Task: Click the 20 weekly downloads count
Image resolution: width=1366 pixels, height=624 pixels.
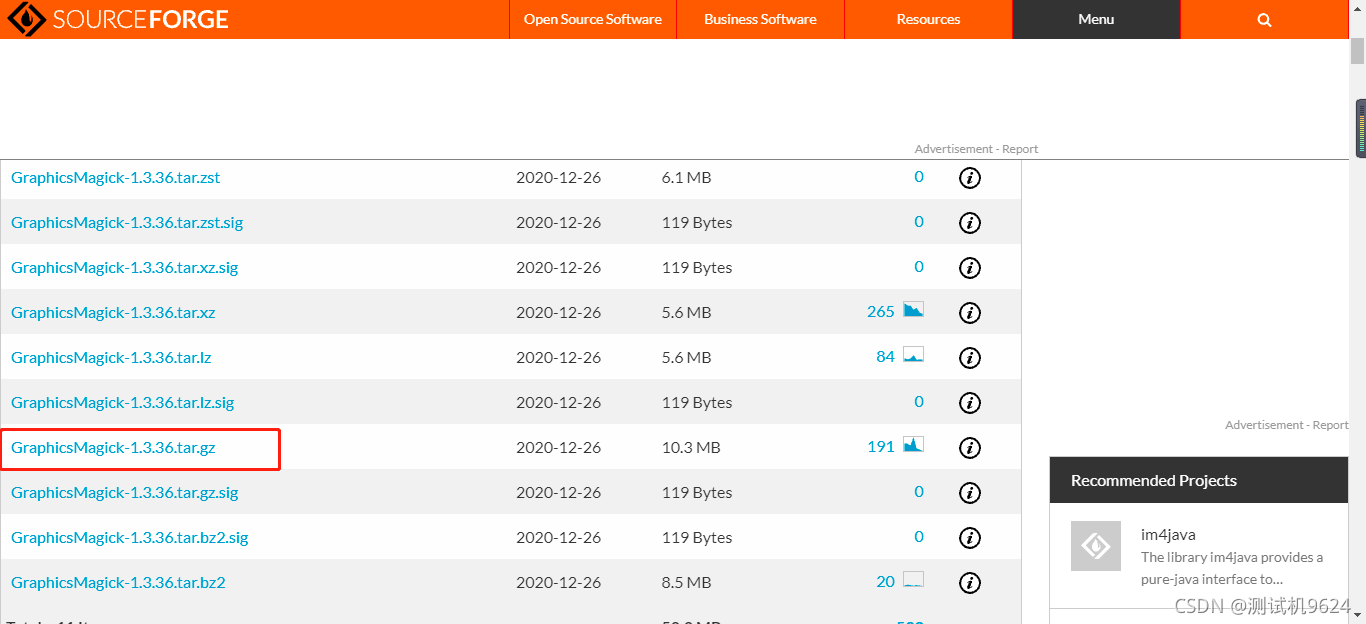Action: coord(885,582)
